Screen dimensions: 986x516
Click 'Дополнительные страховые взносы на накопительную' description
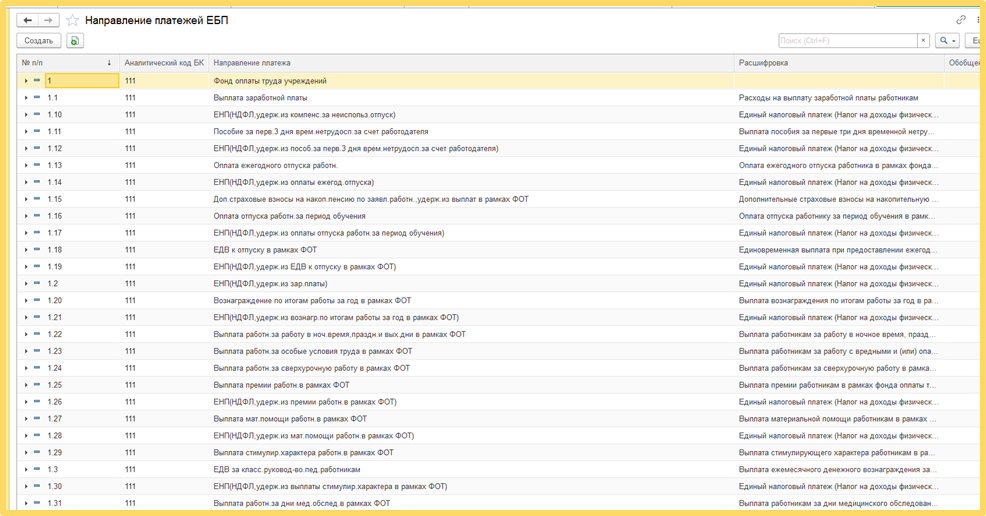[839, 199]
